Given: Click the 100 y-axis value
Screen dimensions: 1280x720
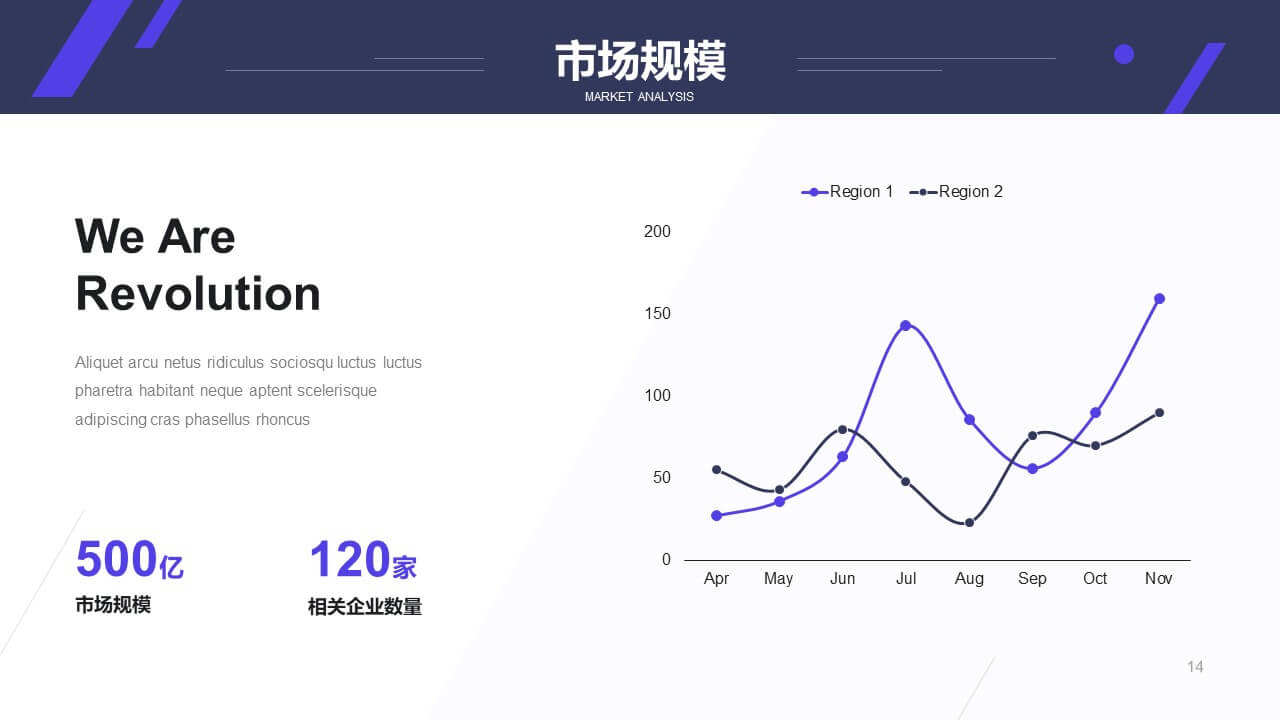Looking at the screenshot, I should tap(658, 396).
